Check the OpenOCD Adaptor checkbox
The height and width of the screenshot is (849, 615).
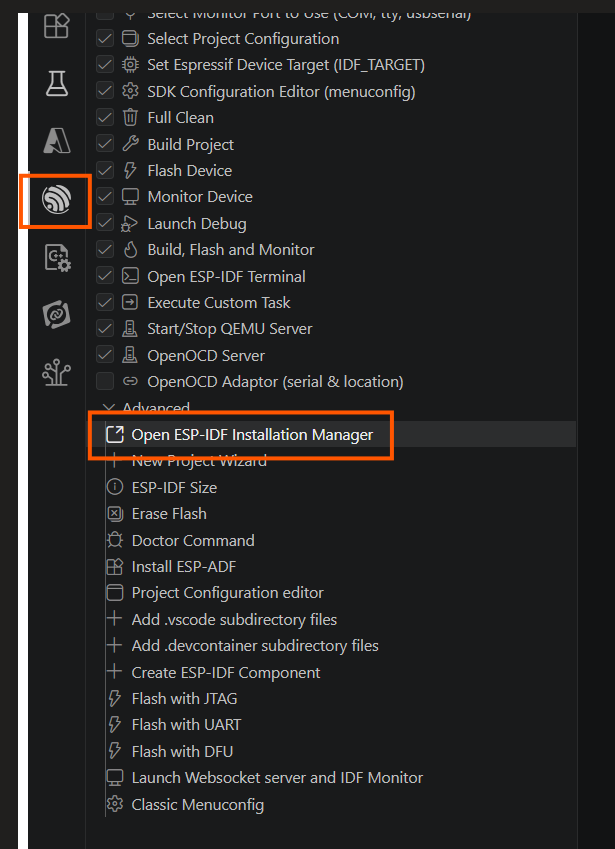(105, 382)
